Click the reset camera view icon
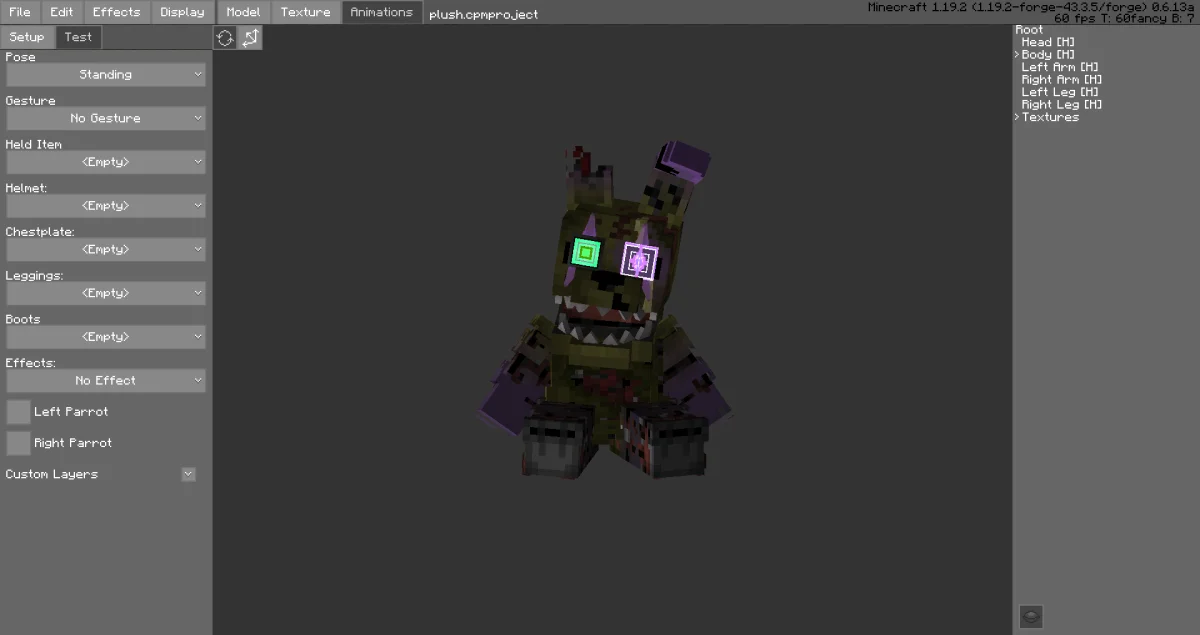Image resolution: width=1200 pixels, height=635 pixels. pyautogui.click(x=225, y=37)
